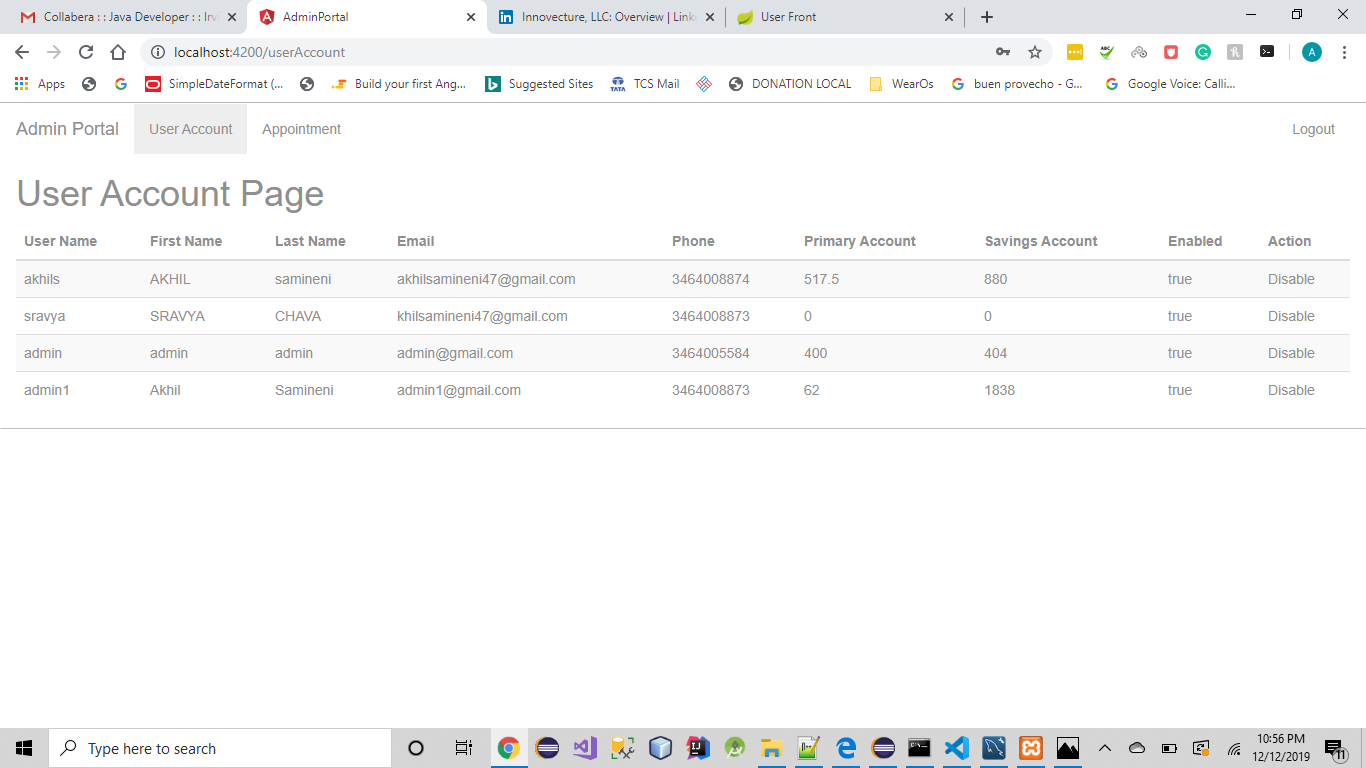Click the Chrome profile avatar circle
Viewport: 1366px width, 768px height.
click(1311, 52)
